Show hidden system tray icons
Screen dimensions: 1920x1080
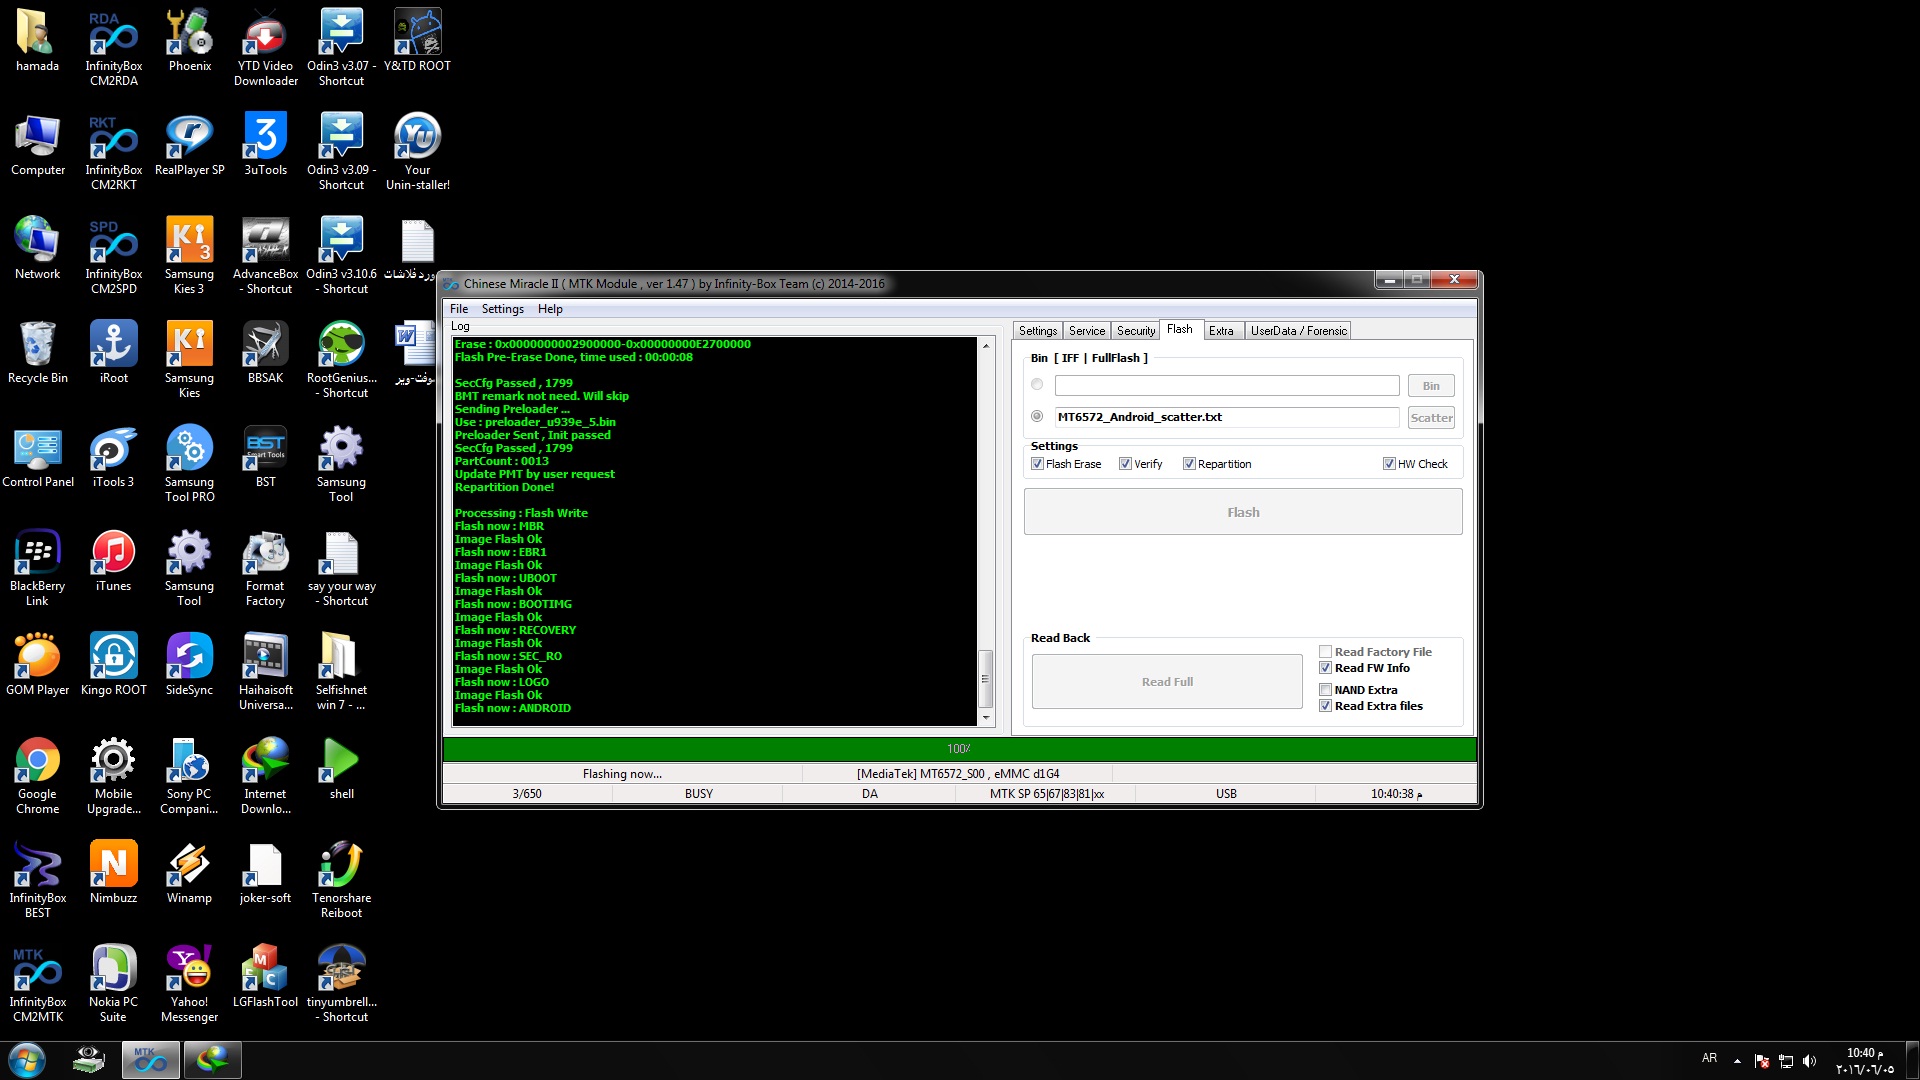pos(1737,1061)
